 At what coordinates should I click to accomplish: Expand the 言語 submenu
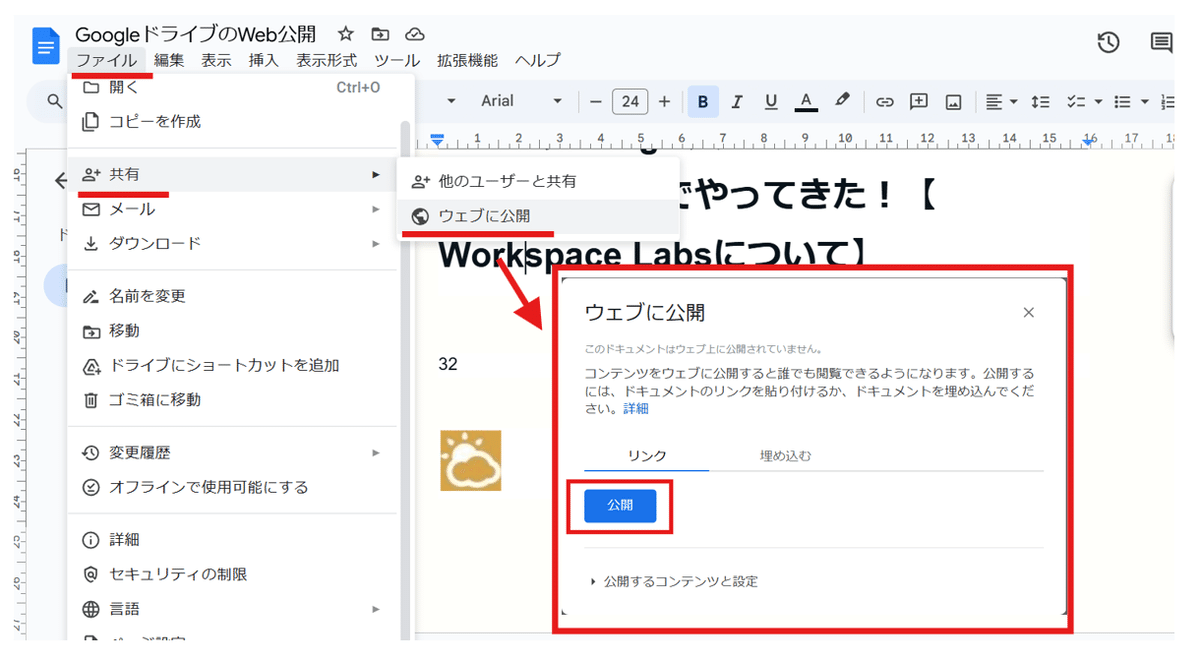(x=232, y=609)
